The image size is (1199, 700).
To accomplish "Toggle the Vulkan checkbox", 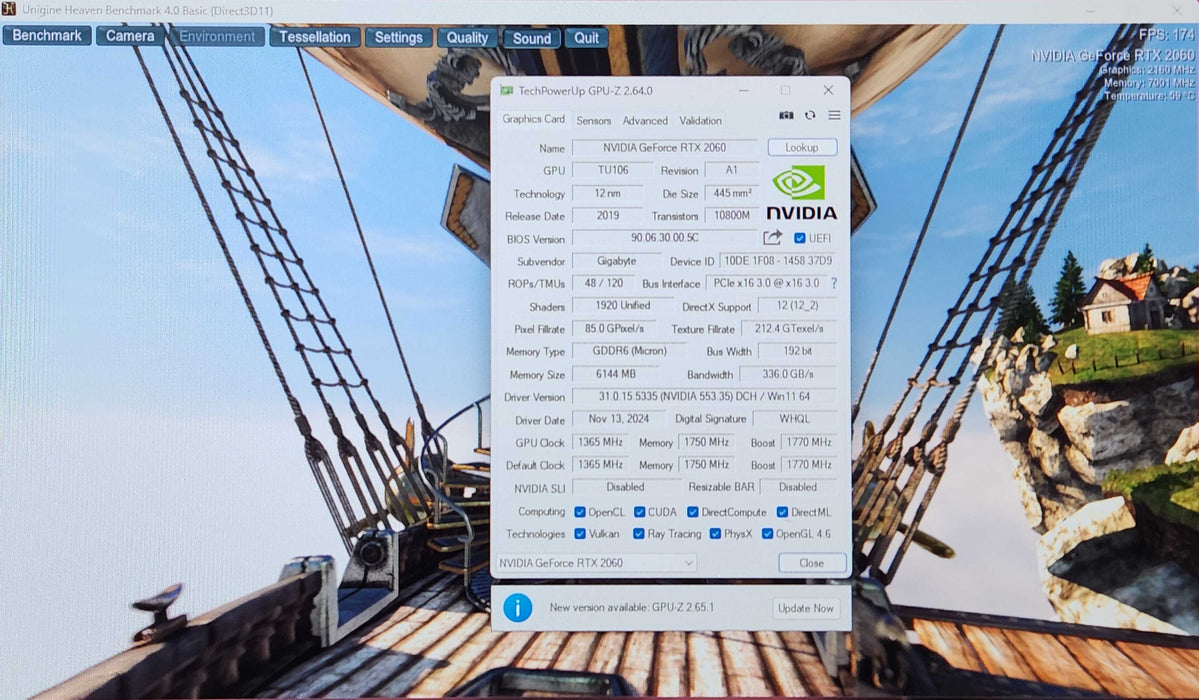I will click(580, 534).
